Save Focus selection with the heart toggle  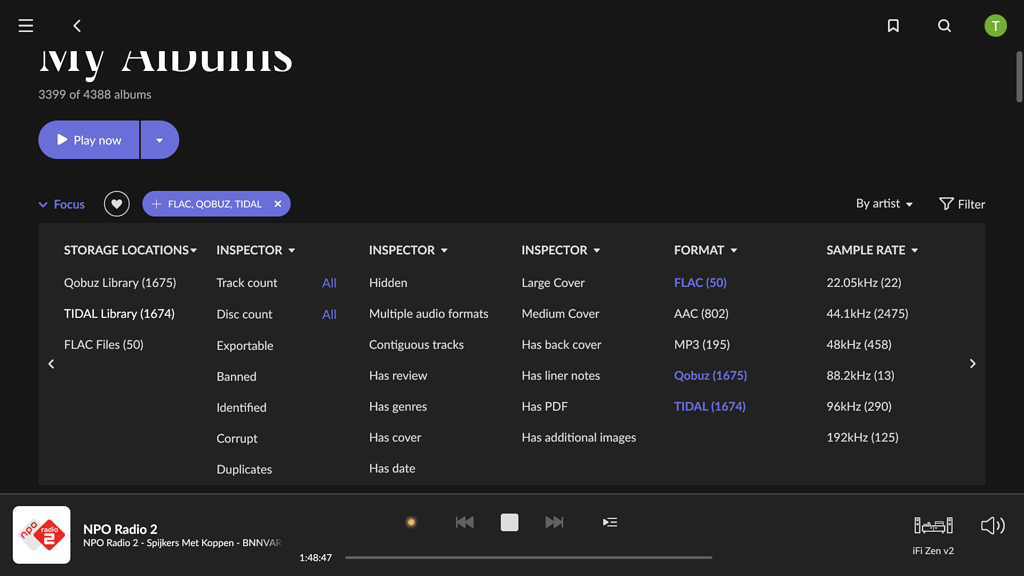tap(116, 203)
